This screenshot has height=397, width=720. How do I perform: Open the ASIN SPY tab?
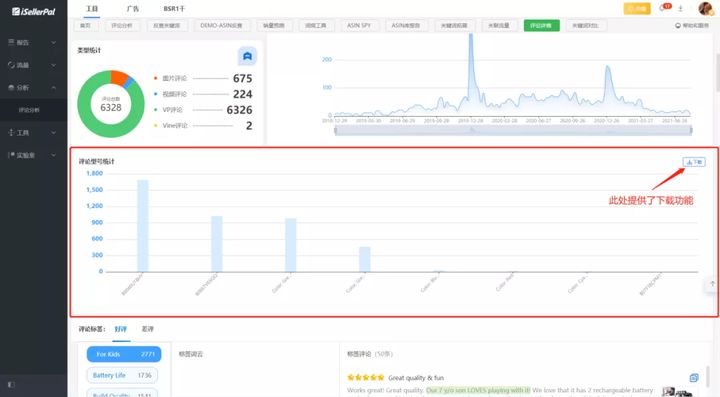(359, 25)
